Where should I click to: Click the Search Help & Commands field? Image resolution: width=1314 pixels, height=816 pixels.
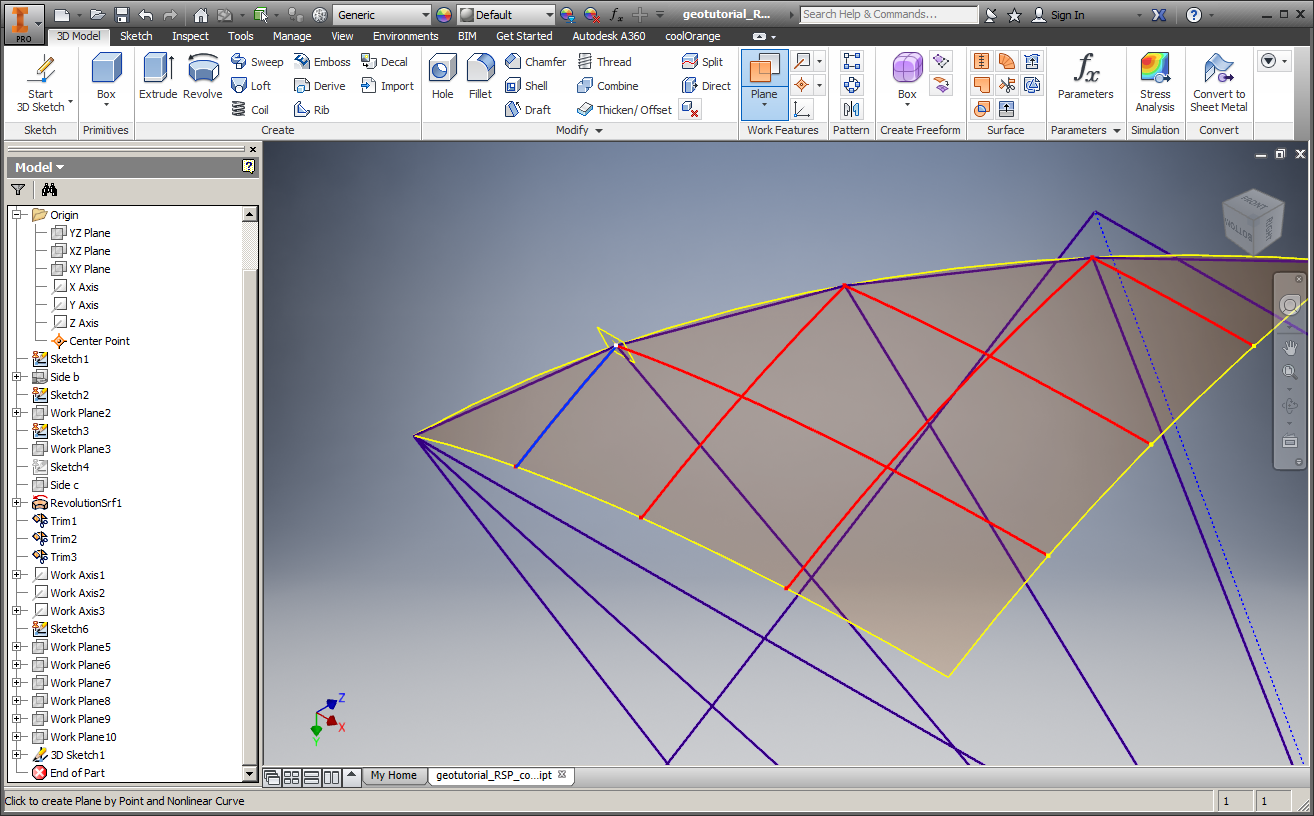coord(889,15)
